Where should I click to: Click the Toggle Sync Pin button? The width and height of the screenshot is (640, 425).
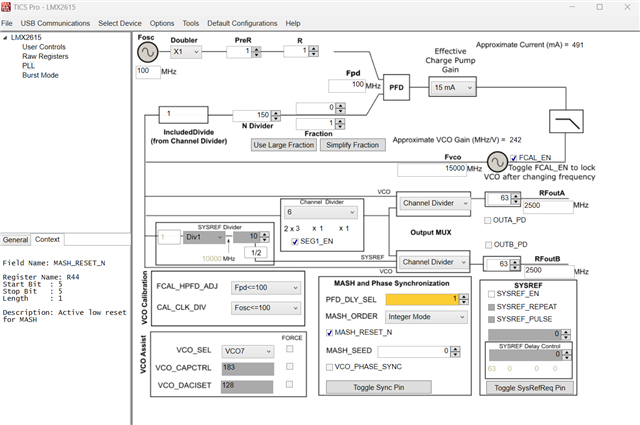pyautogui.click(x=378, y=387)
